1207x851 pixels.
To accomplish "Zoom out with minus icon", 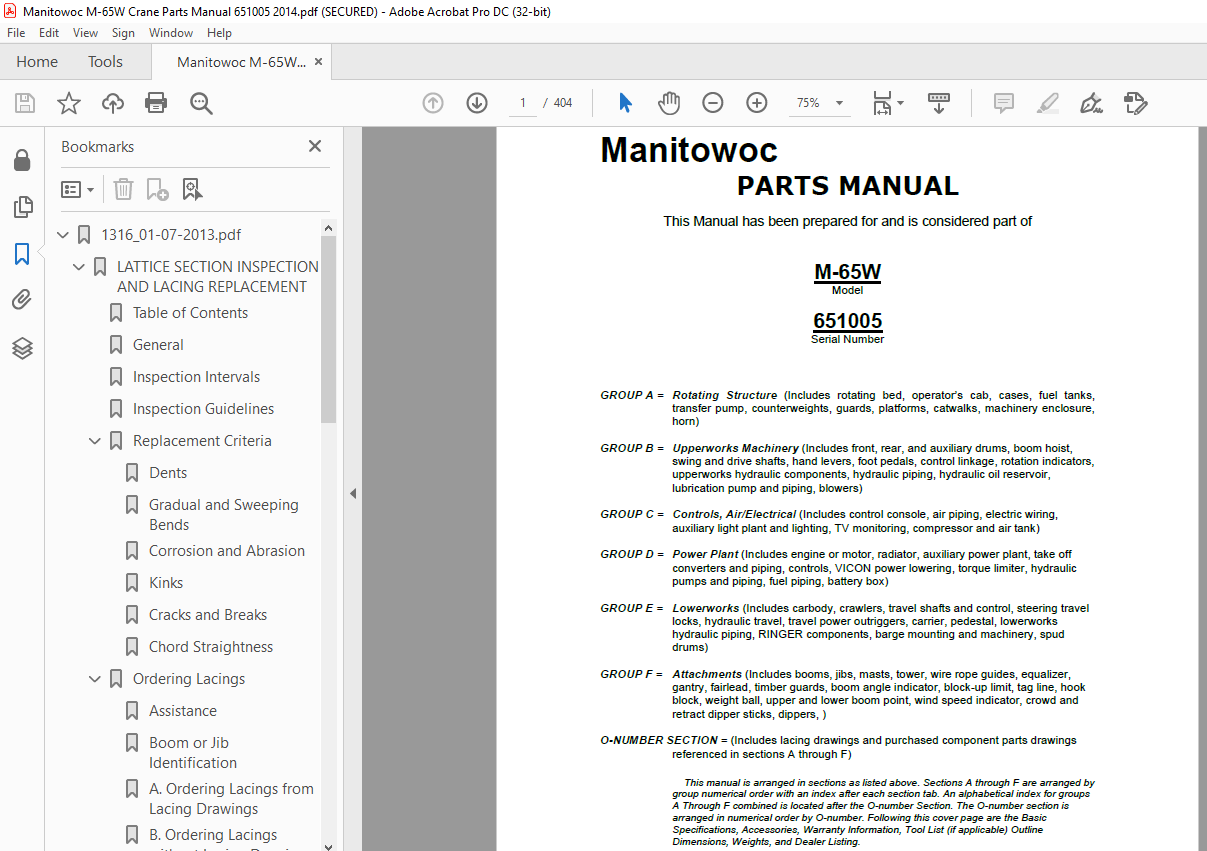I will tap(713, 103).
